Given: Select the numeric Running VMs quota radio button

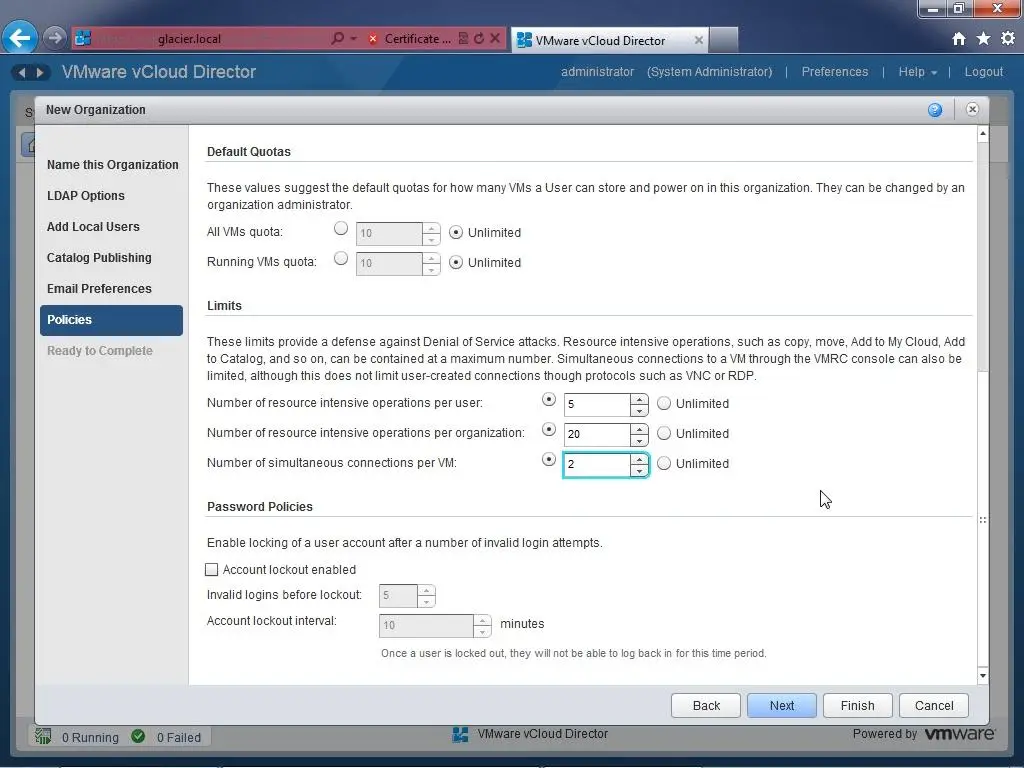Looking at the screenshot, I should 341,259.
